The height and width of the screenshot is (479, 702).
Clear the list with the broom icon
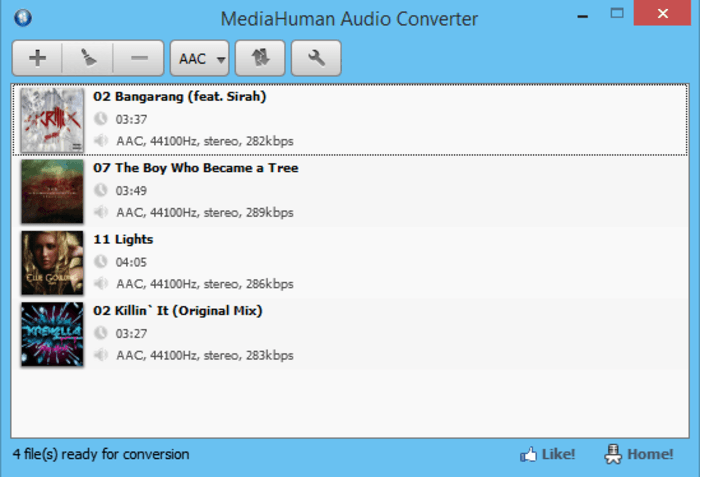coord(88,58)
